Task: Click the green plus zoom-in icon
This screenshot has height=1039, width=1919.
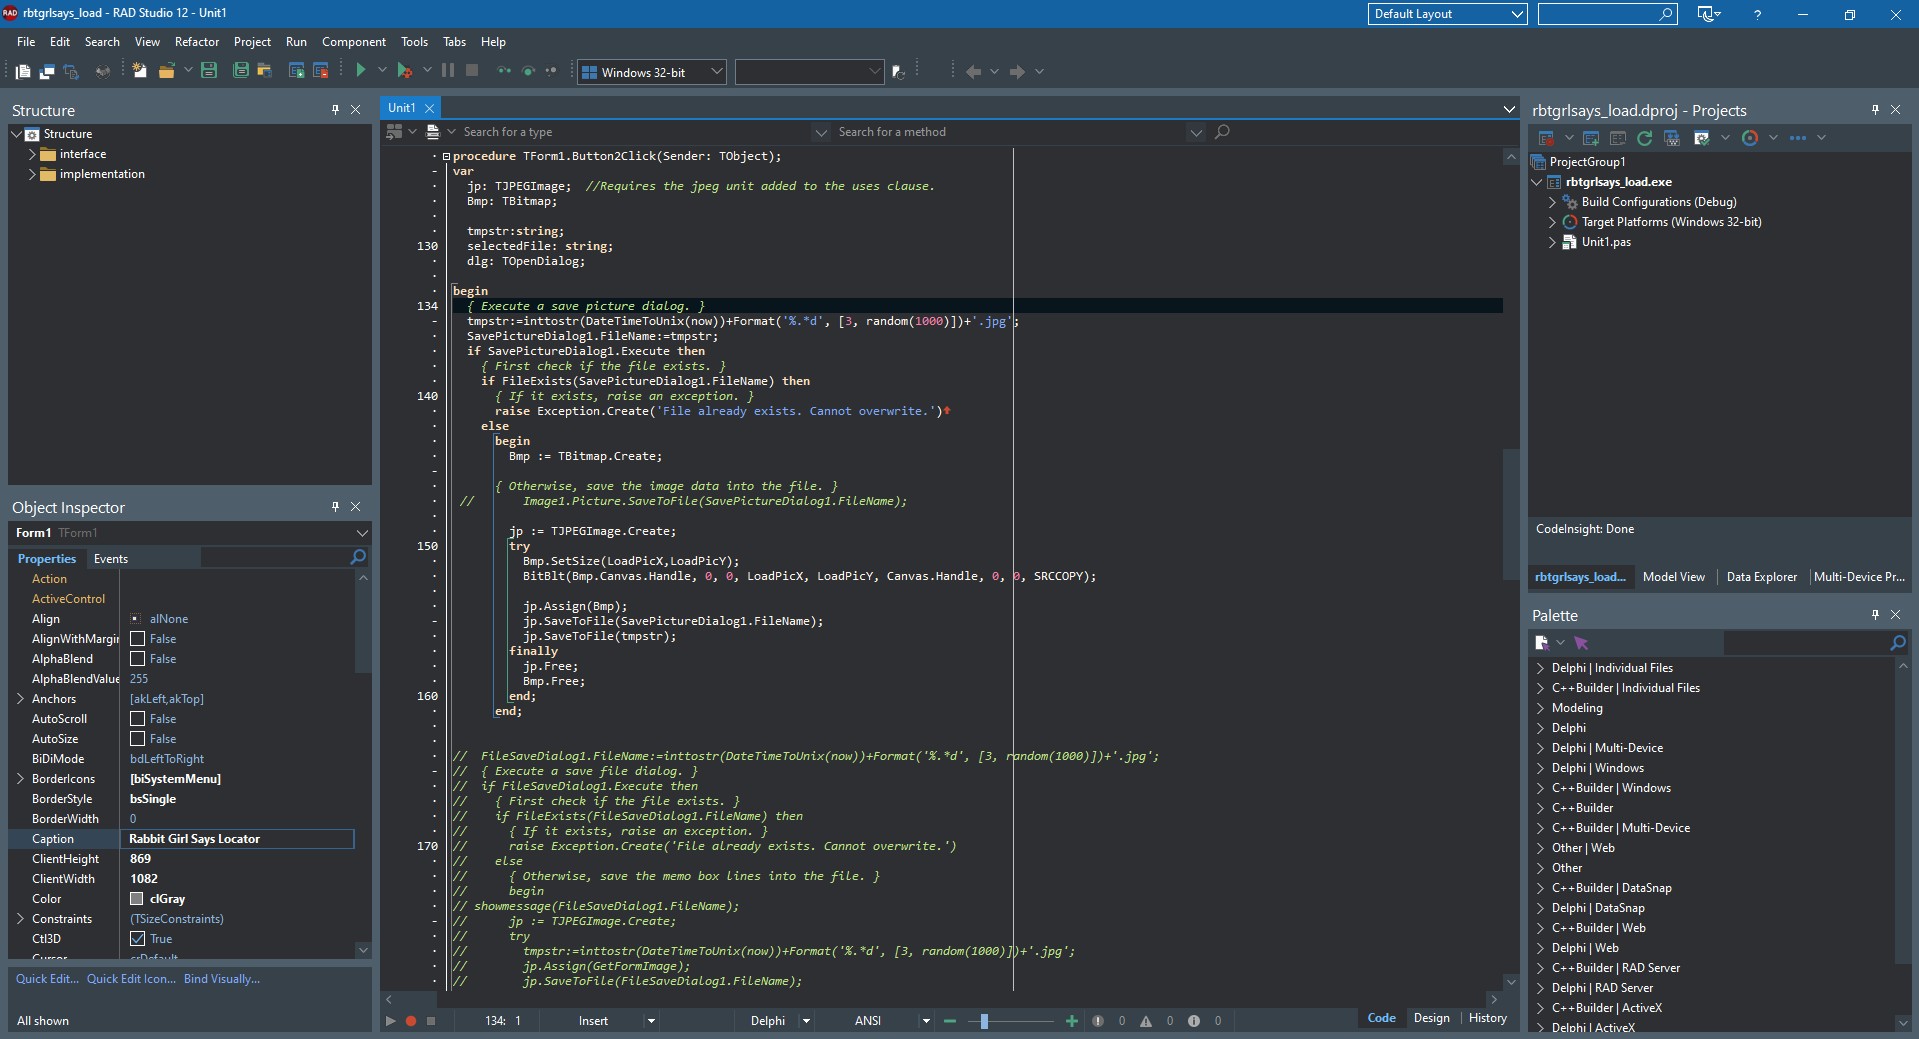Action: pyautogui.click(x=1072, y=1021)
